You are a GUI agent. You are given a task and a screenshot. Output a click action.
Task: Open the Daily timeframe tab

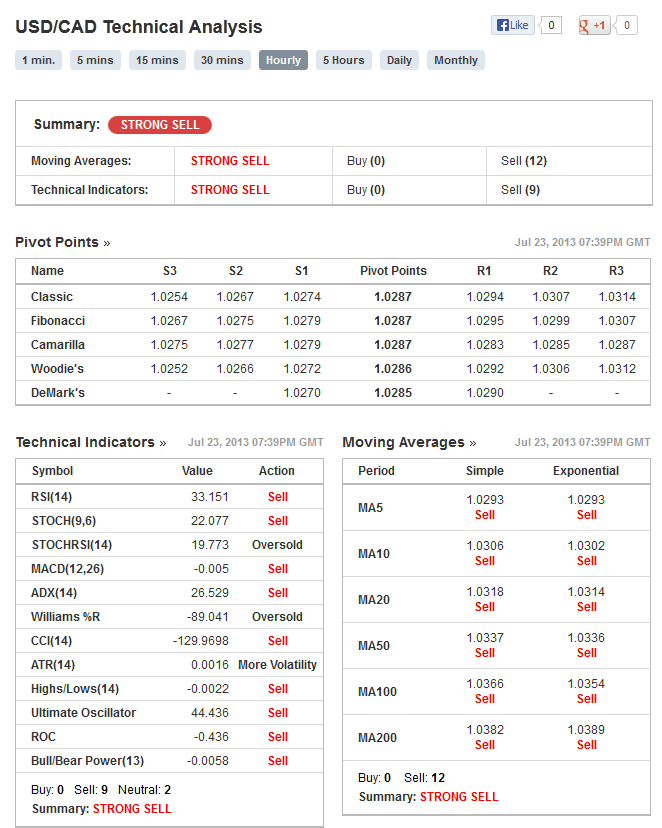tap(399, 60)
